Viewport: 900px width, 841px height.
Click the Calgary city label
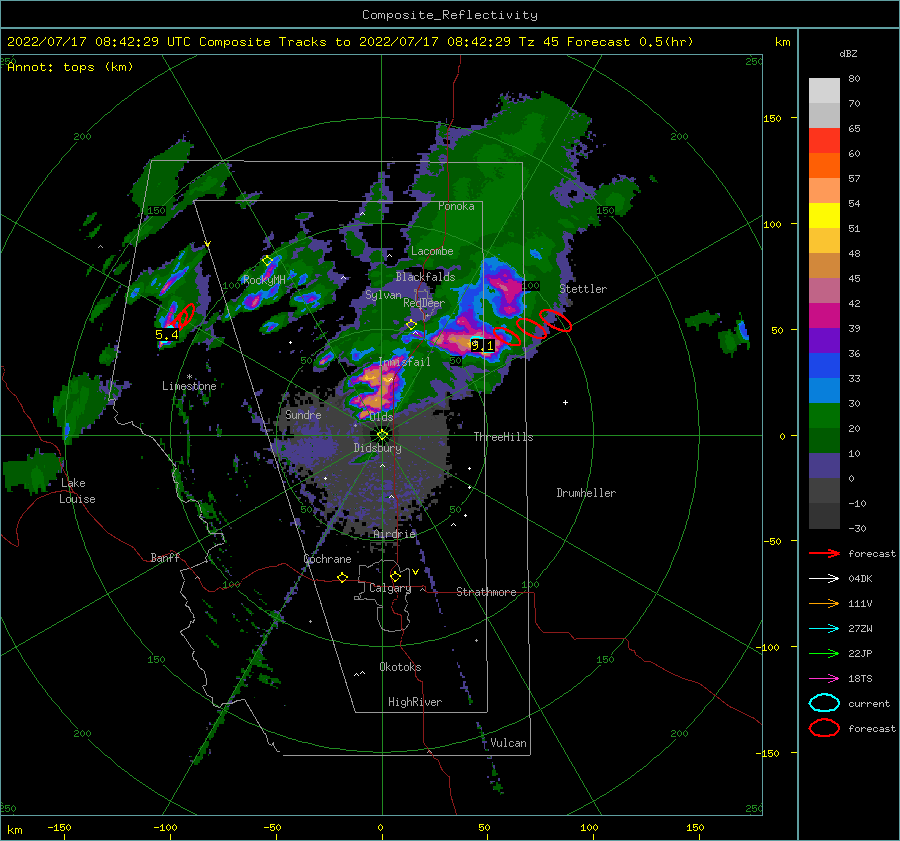pos(390,588)
